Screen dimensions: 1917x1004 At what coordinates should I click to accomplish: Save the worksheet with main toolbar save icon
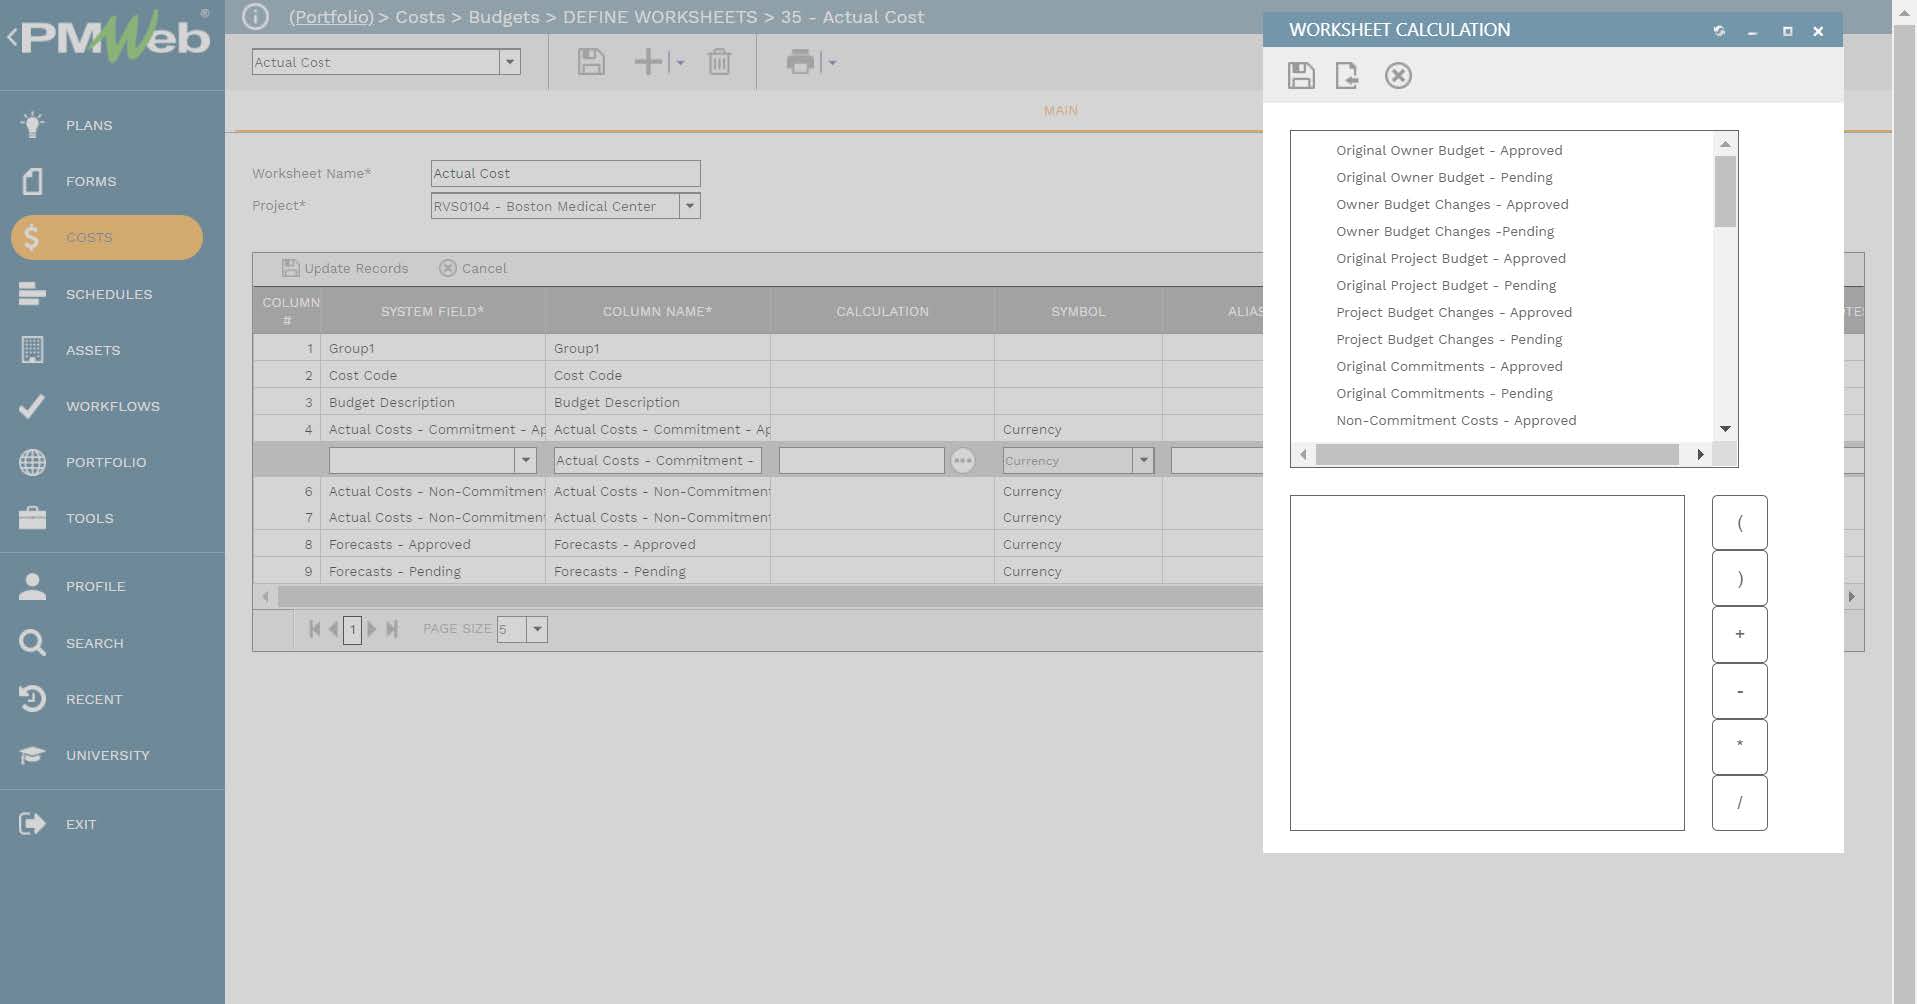[x=591, y=62]
